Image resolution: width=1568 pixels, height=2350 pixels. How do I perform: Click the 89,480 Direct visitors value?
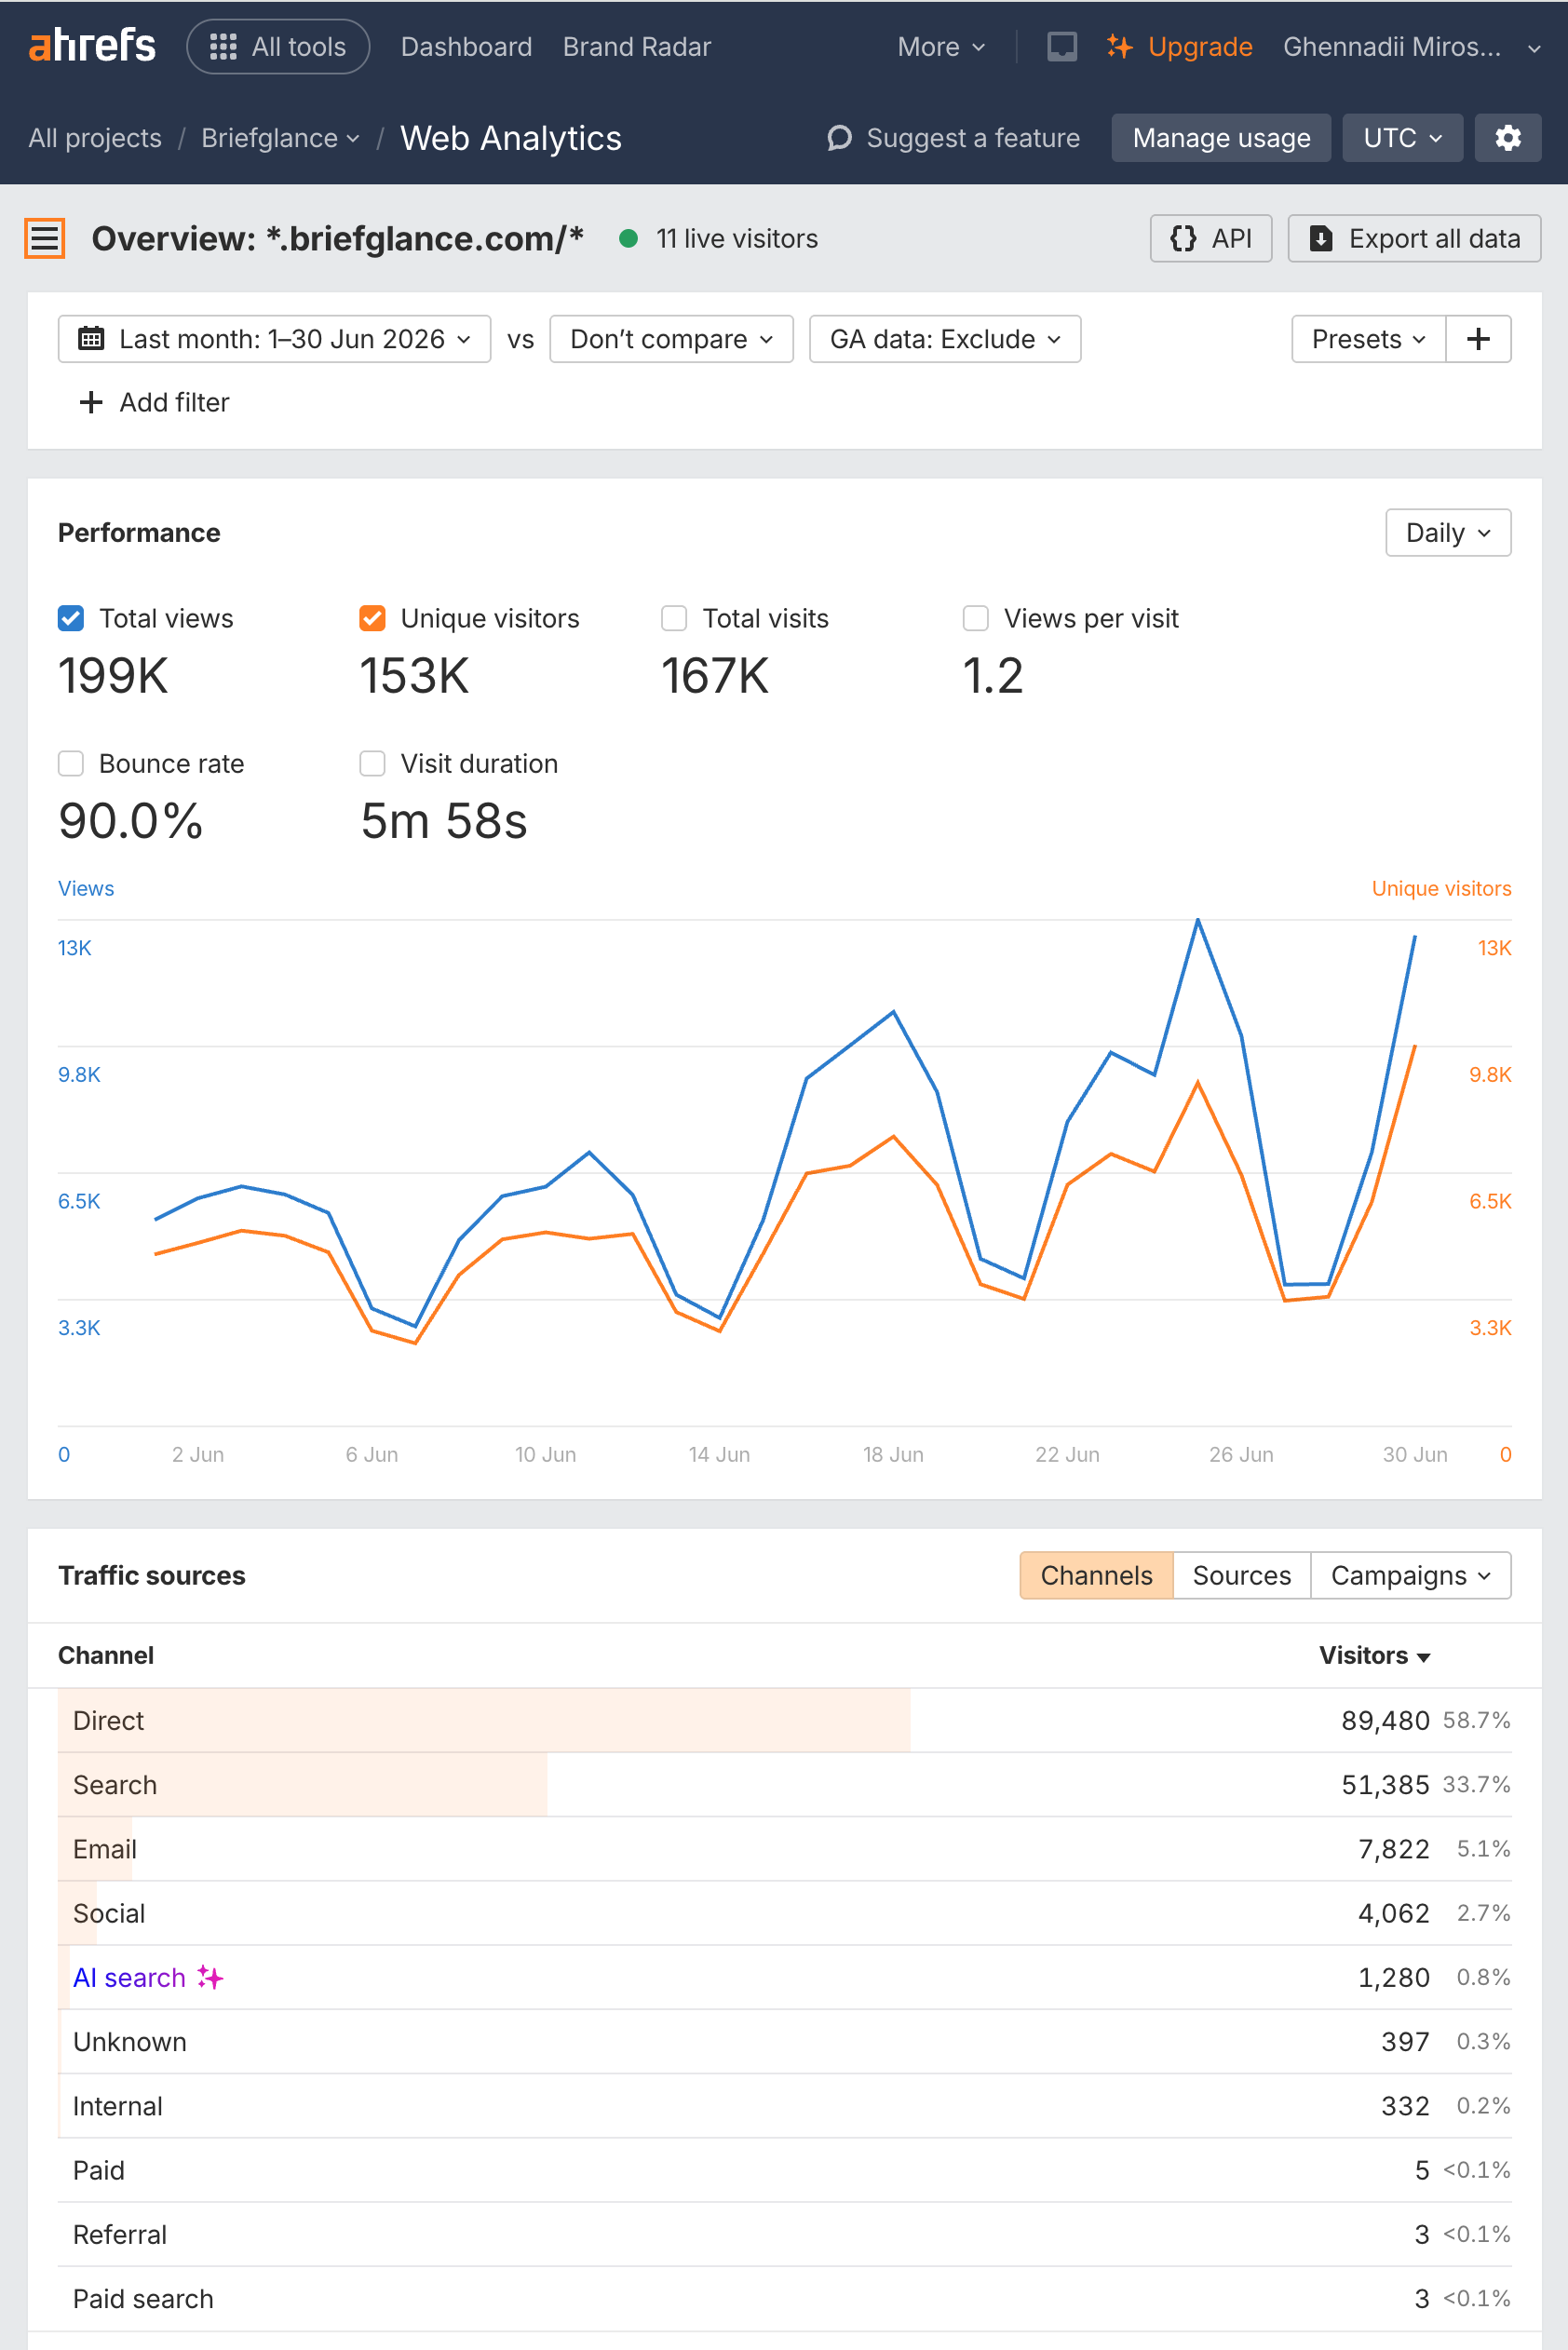[x=1385, y=1720]
